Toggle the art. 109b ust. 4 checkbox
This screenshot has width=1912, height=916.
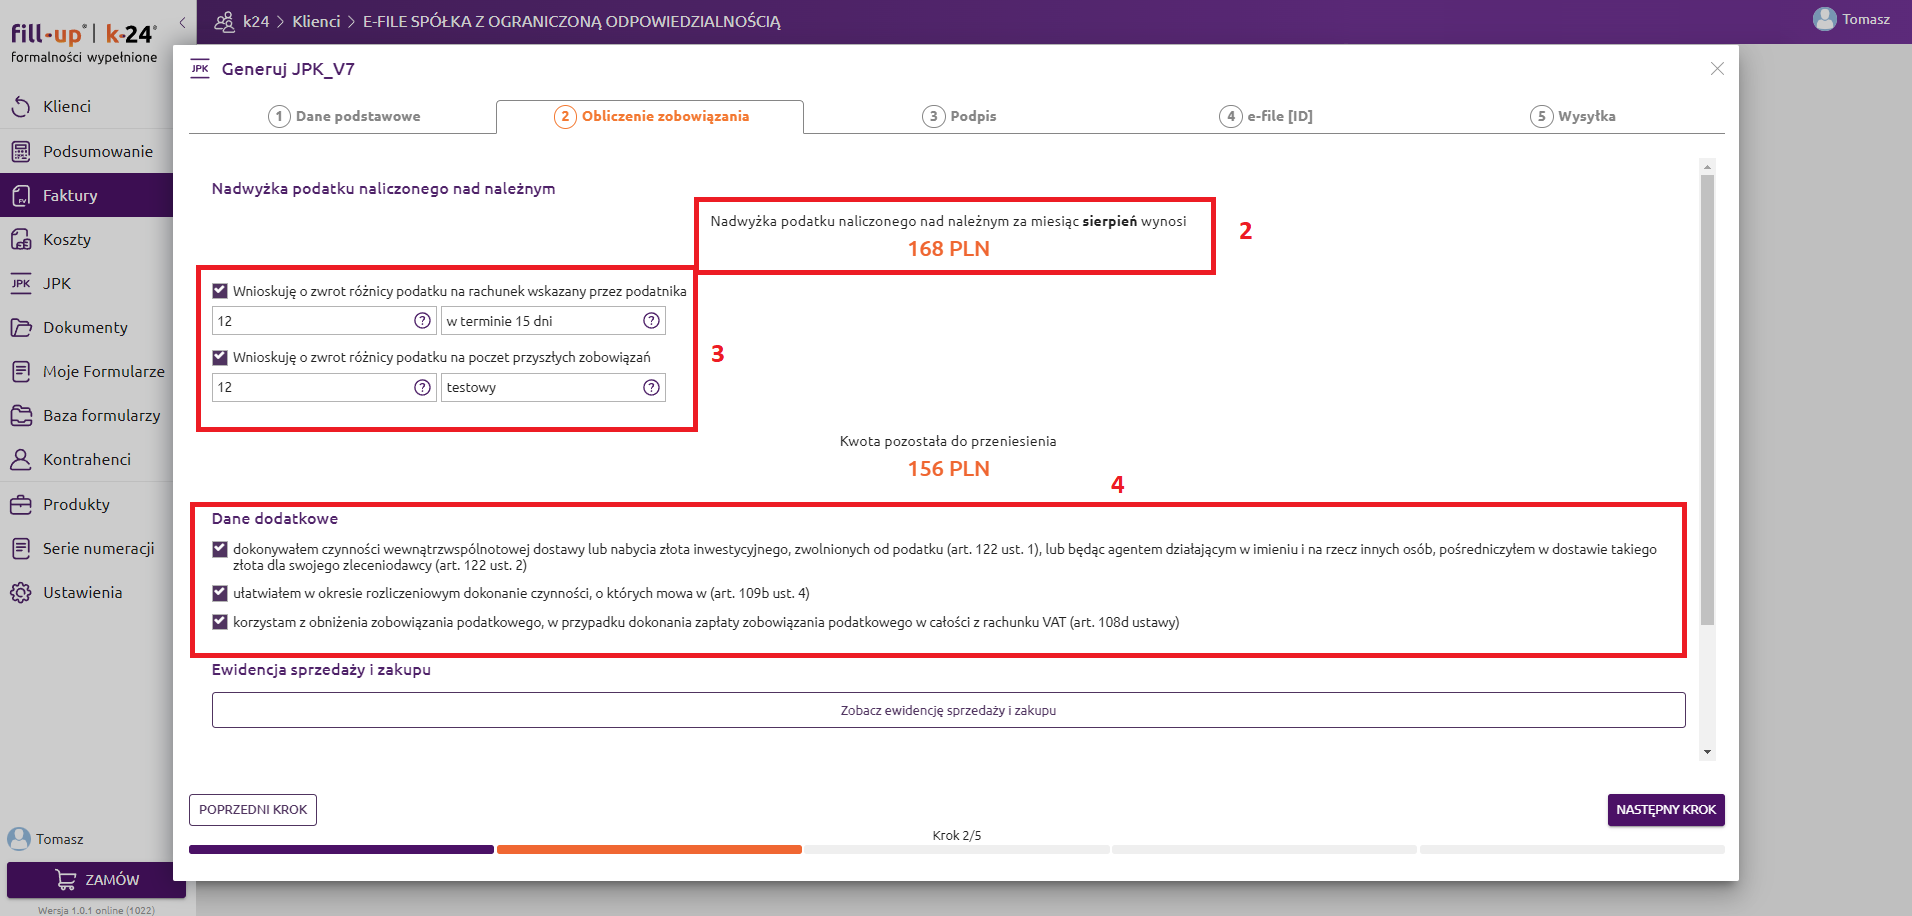pyautogui.click(x=220, y=593)
